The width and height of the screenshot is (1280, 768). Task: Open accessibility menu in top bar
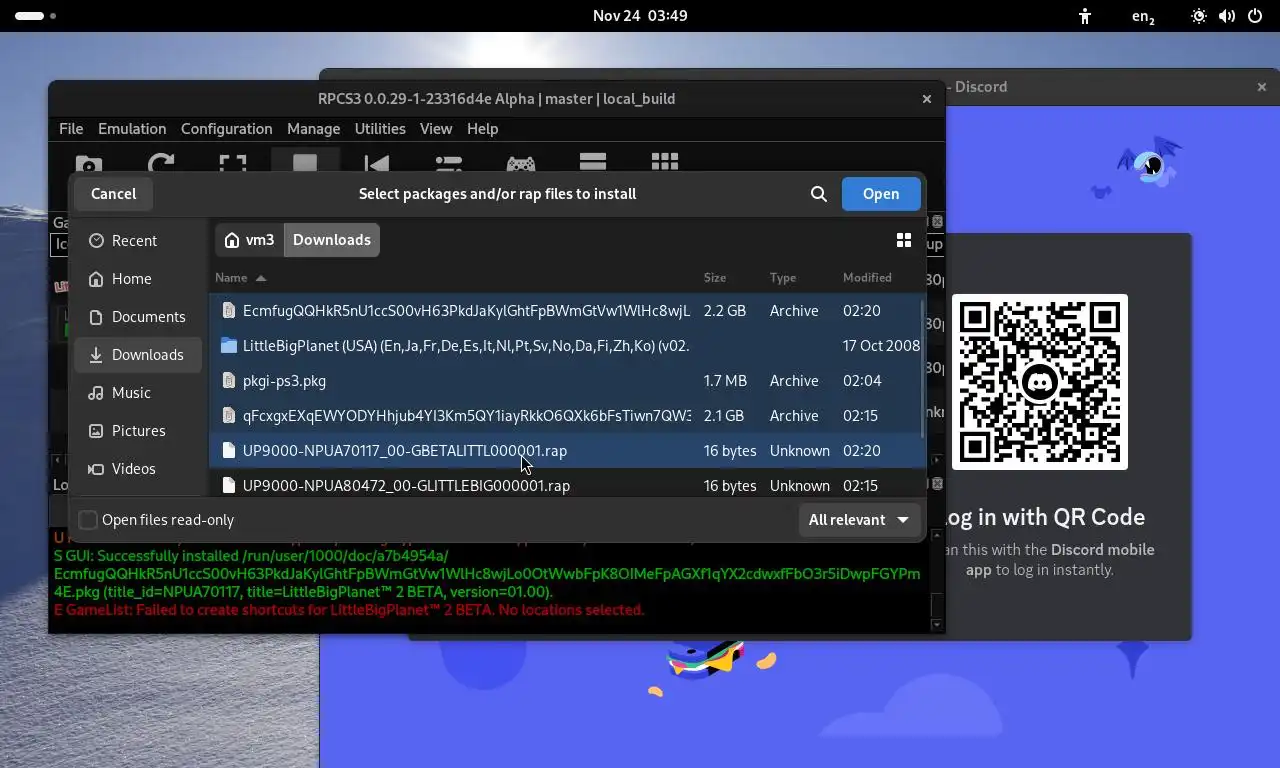tap(1085, 16)
